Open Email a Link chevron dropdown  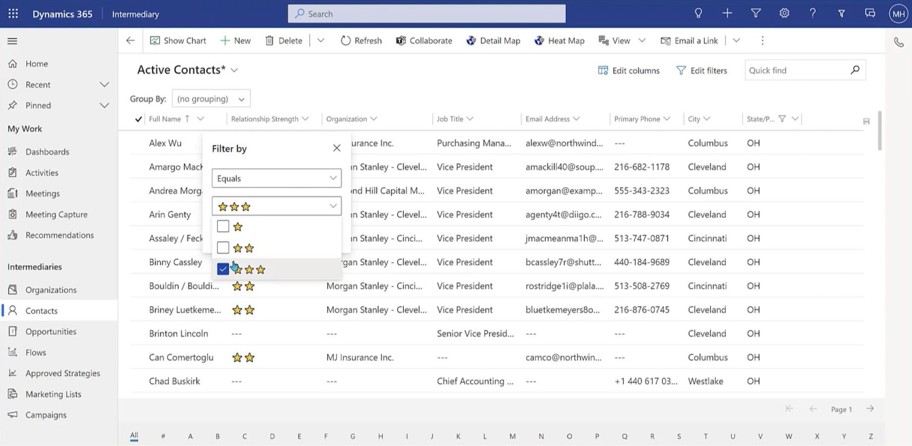(736, 41)
